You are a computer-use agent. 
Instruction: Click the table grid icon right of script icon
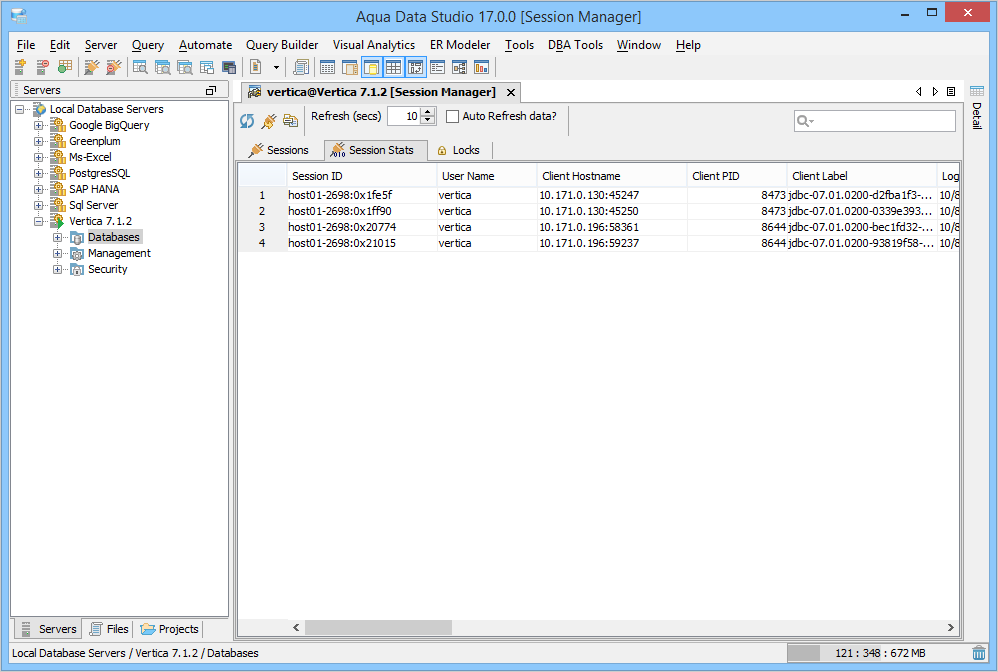click(x=328, y=67)
